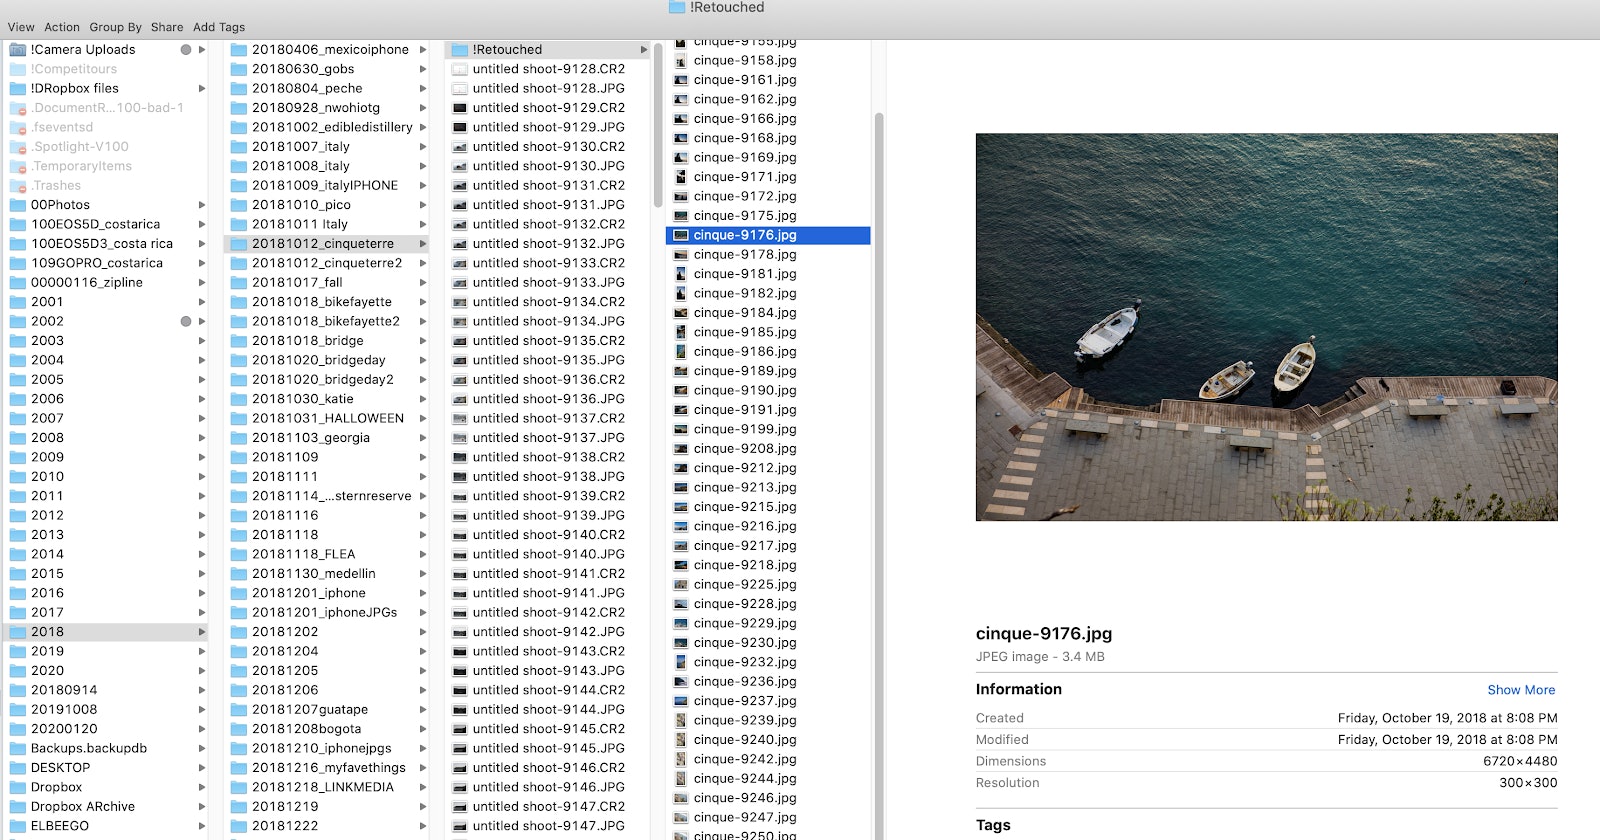Select the 20181012_cinqueterre2 folder

pyautogui.click(x=326, y=263)
